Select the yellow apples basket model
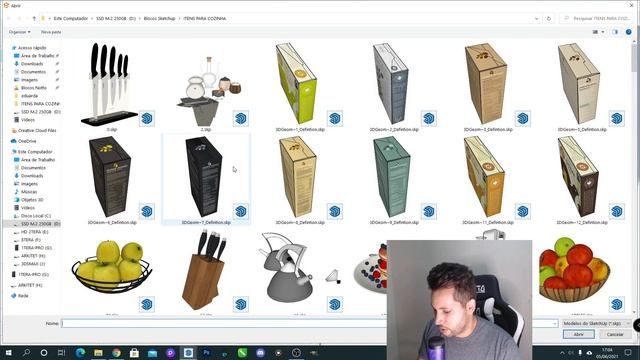 (112, 267)
